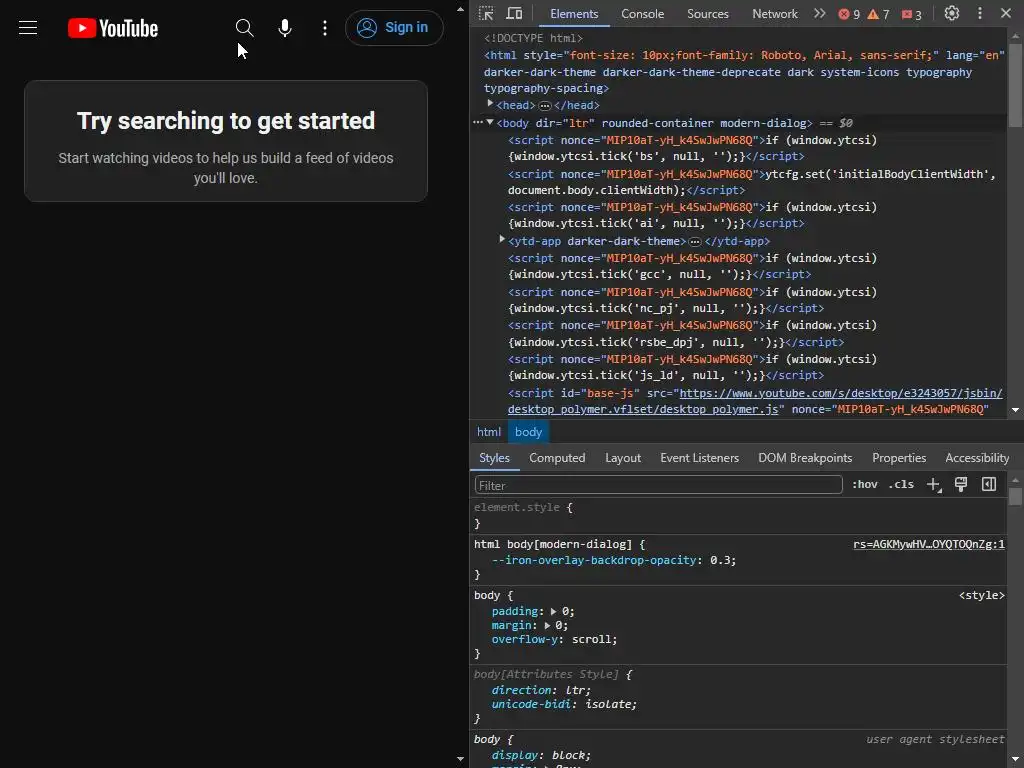Switch to the Elements tab
Viewport: 1024px width, 768px height.
pos(573,14)
